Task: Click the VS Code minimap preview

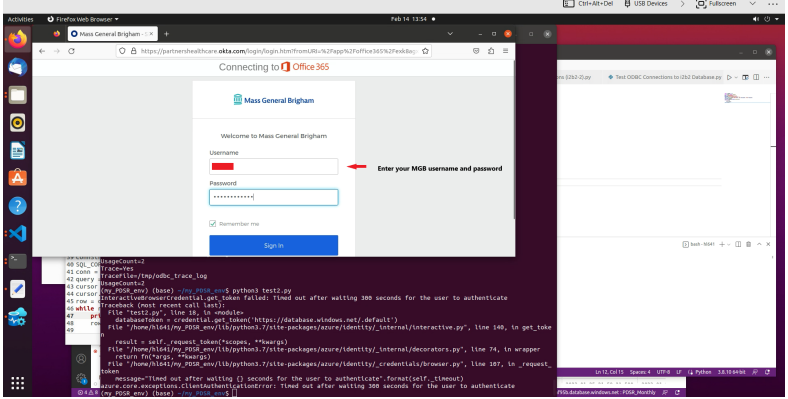Action: (747, 97)
